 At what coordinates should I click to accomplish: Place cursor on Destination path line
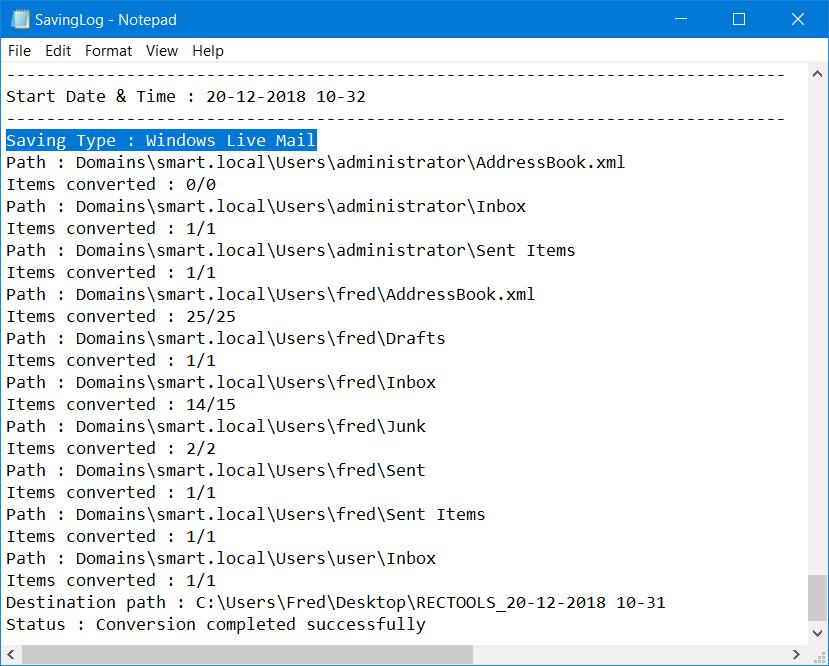click(x=335, y=603)
